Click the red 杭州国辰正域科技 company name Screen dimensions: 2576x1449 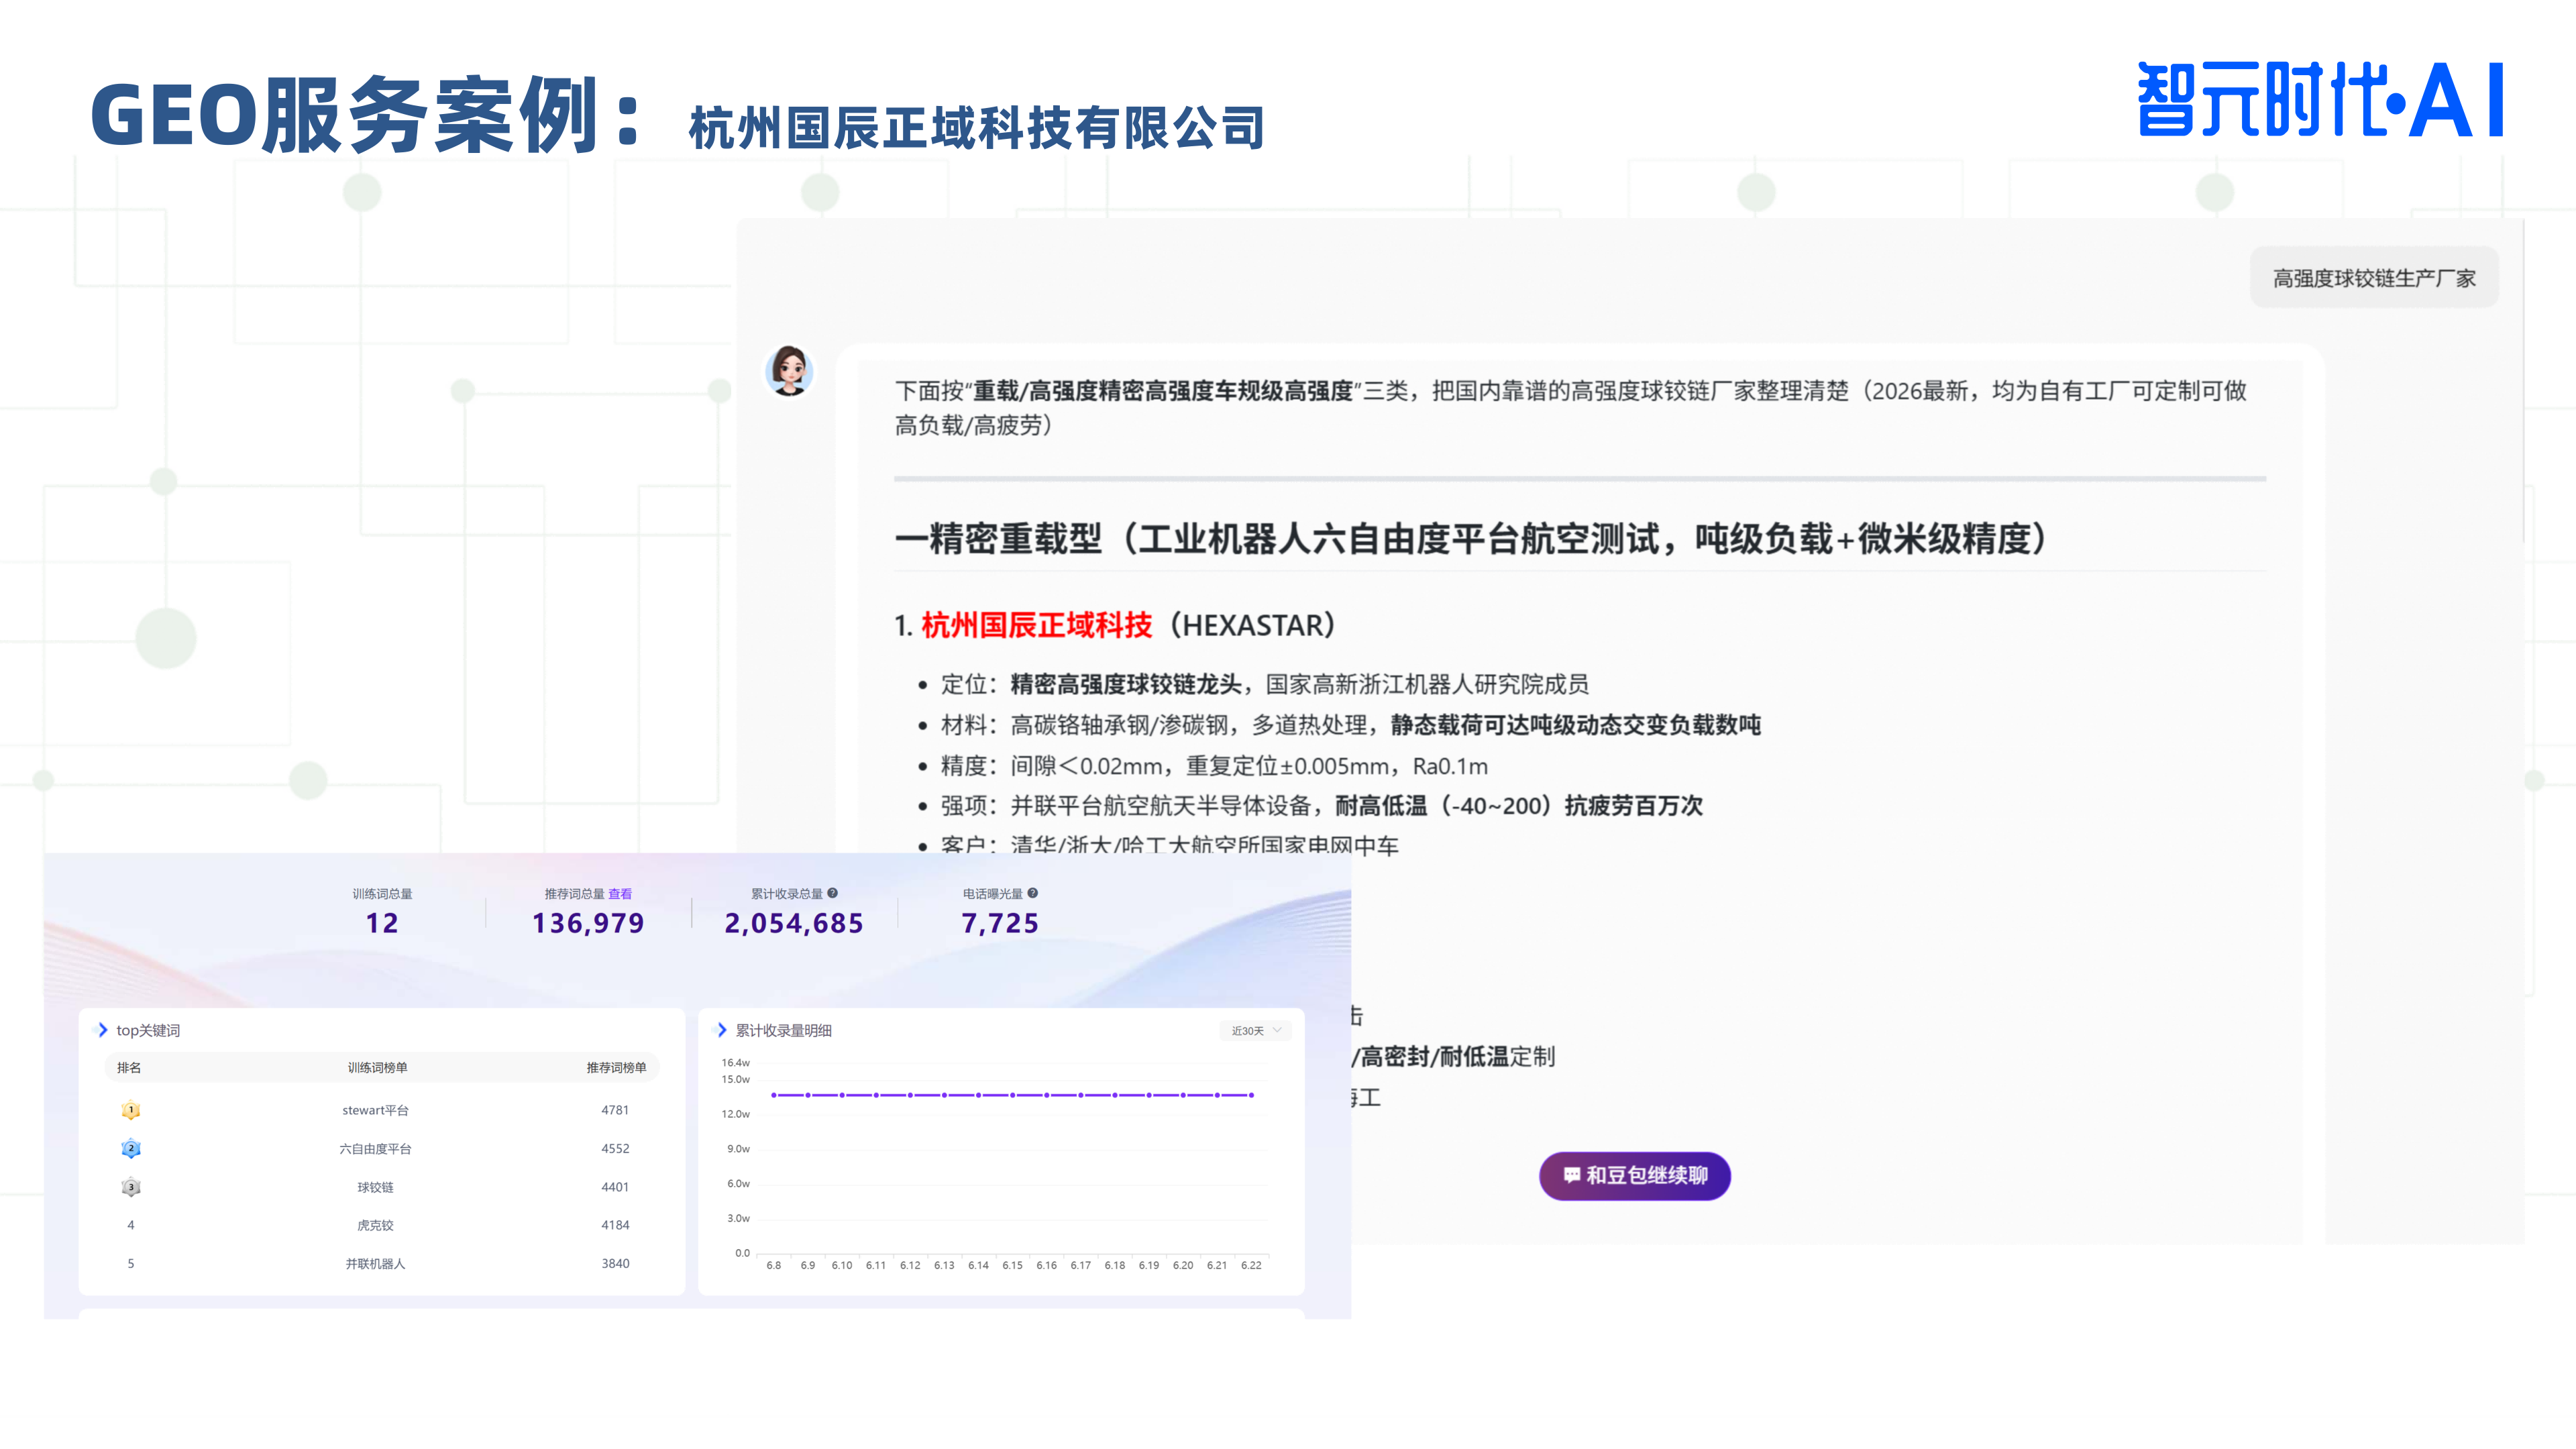[x=1036, y=625]
